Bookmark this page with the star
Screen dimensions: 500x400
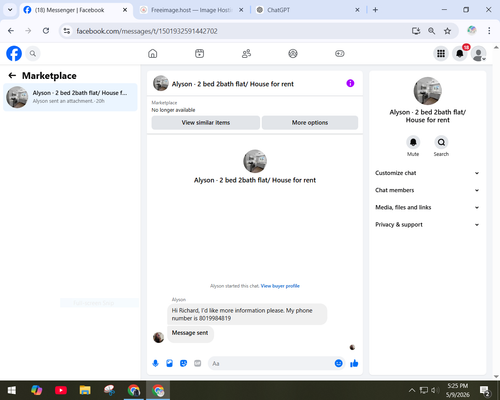click(447, 31)
